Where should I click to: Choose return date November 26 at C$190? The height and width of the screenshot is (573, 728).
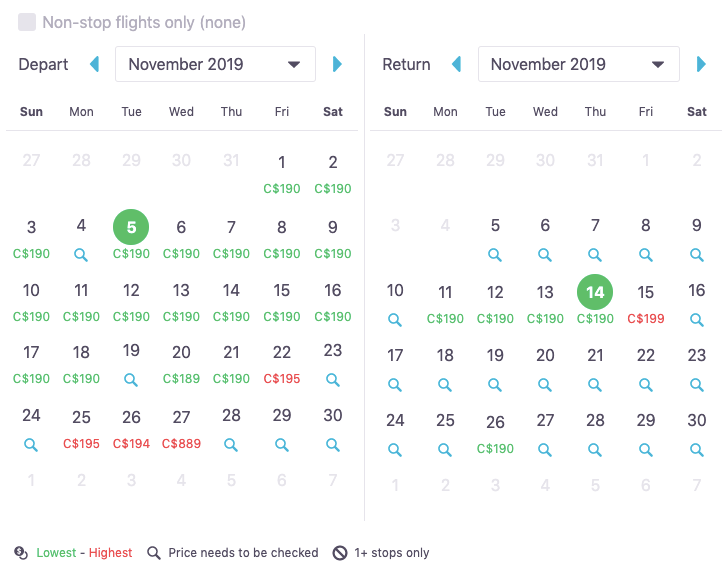click(495, 435)
